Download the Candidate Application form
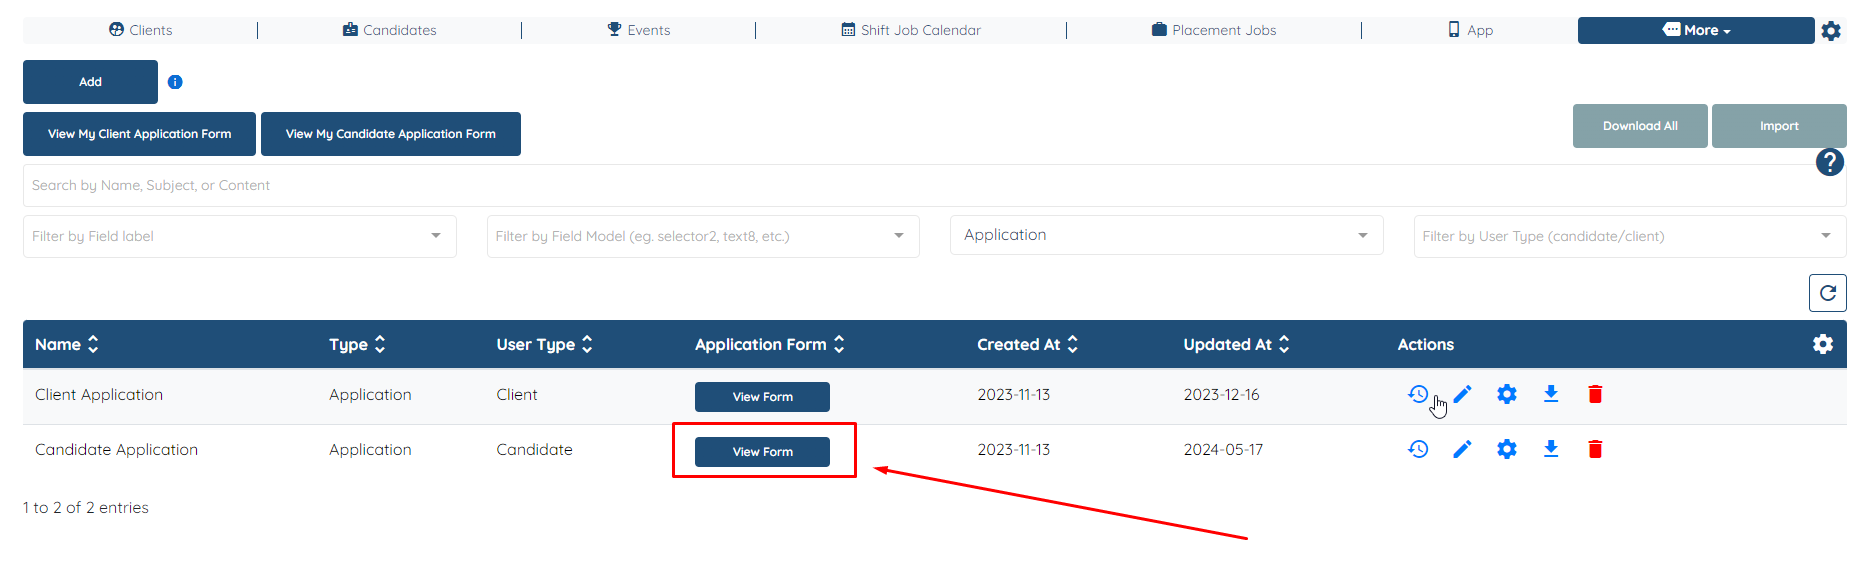1857x579 pixels. (1551, 449)
